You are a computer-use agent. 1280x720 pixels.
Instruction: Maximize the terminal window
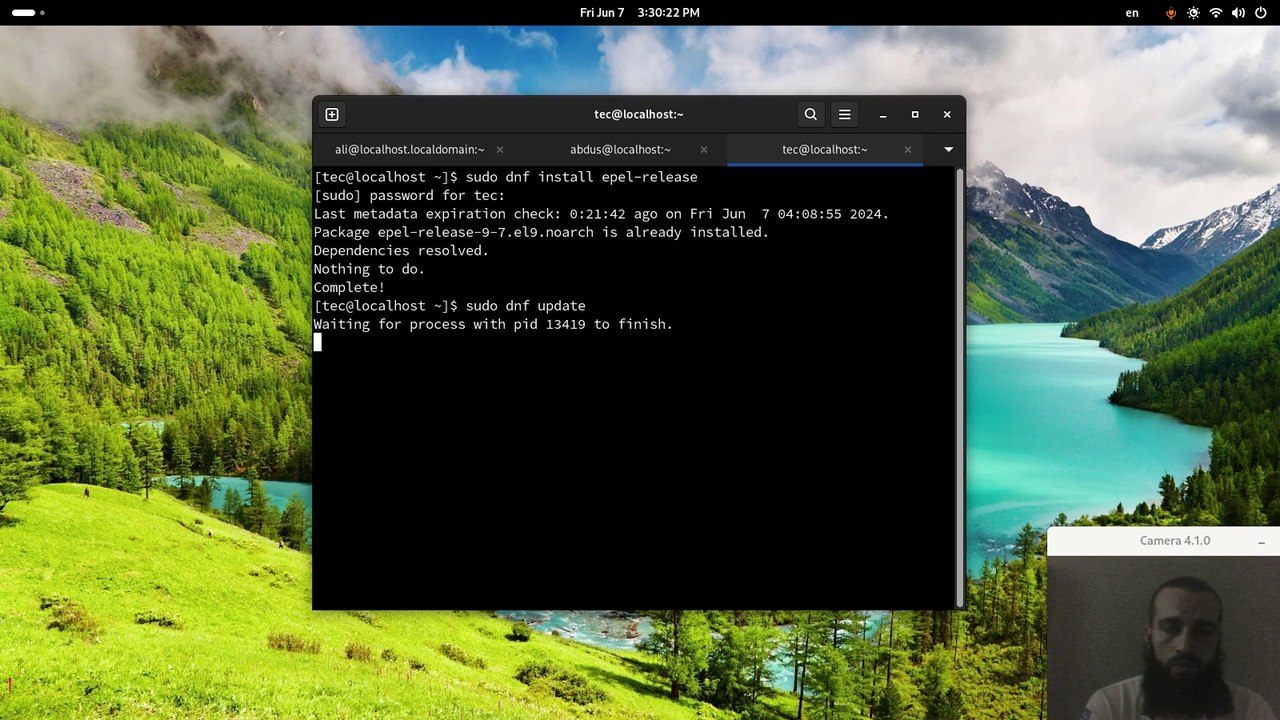pos(915,114)
